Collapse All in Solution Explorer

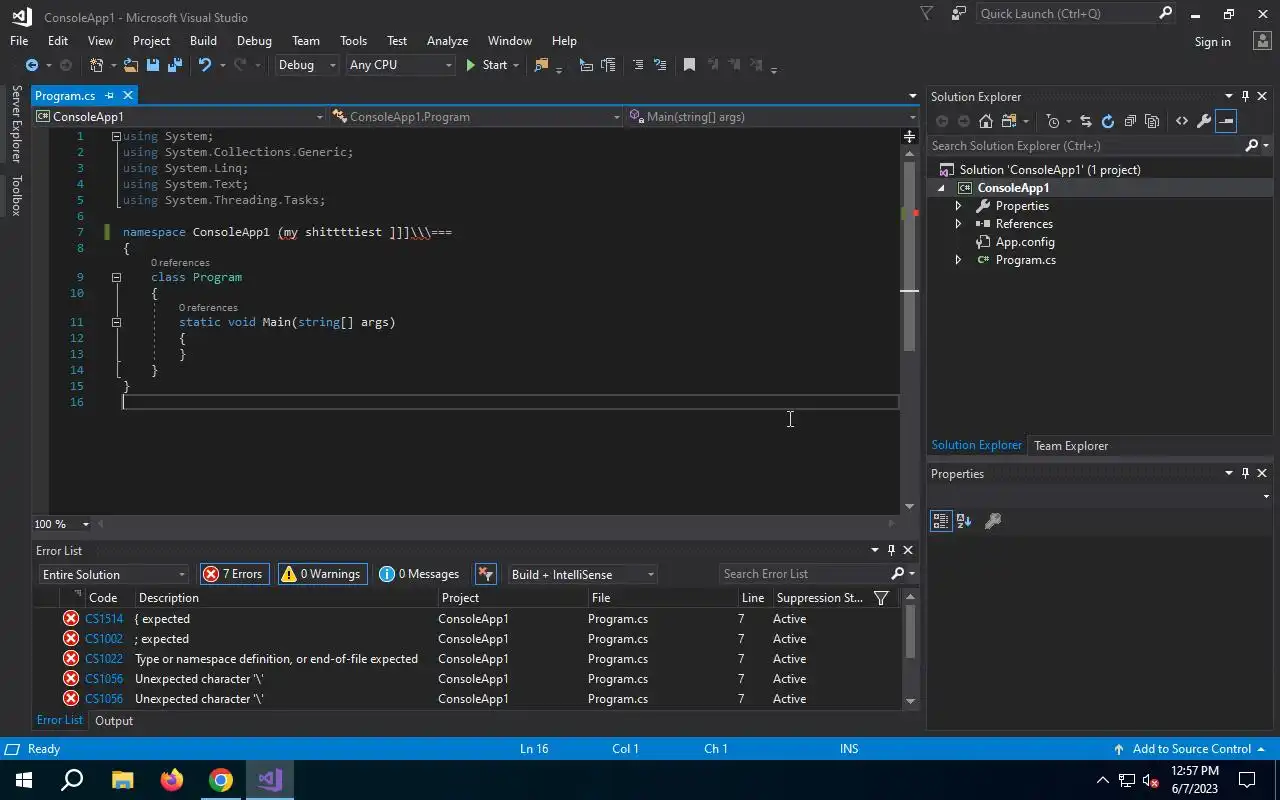point(1130,121)
